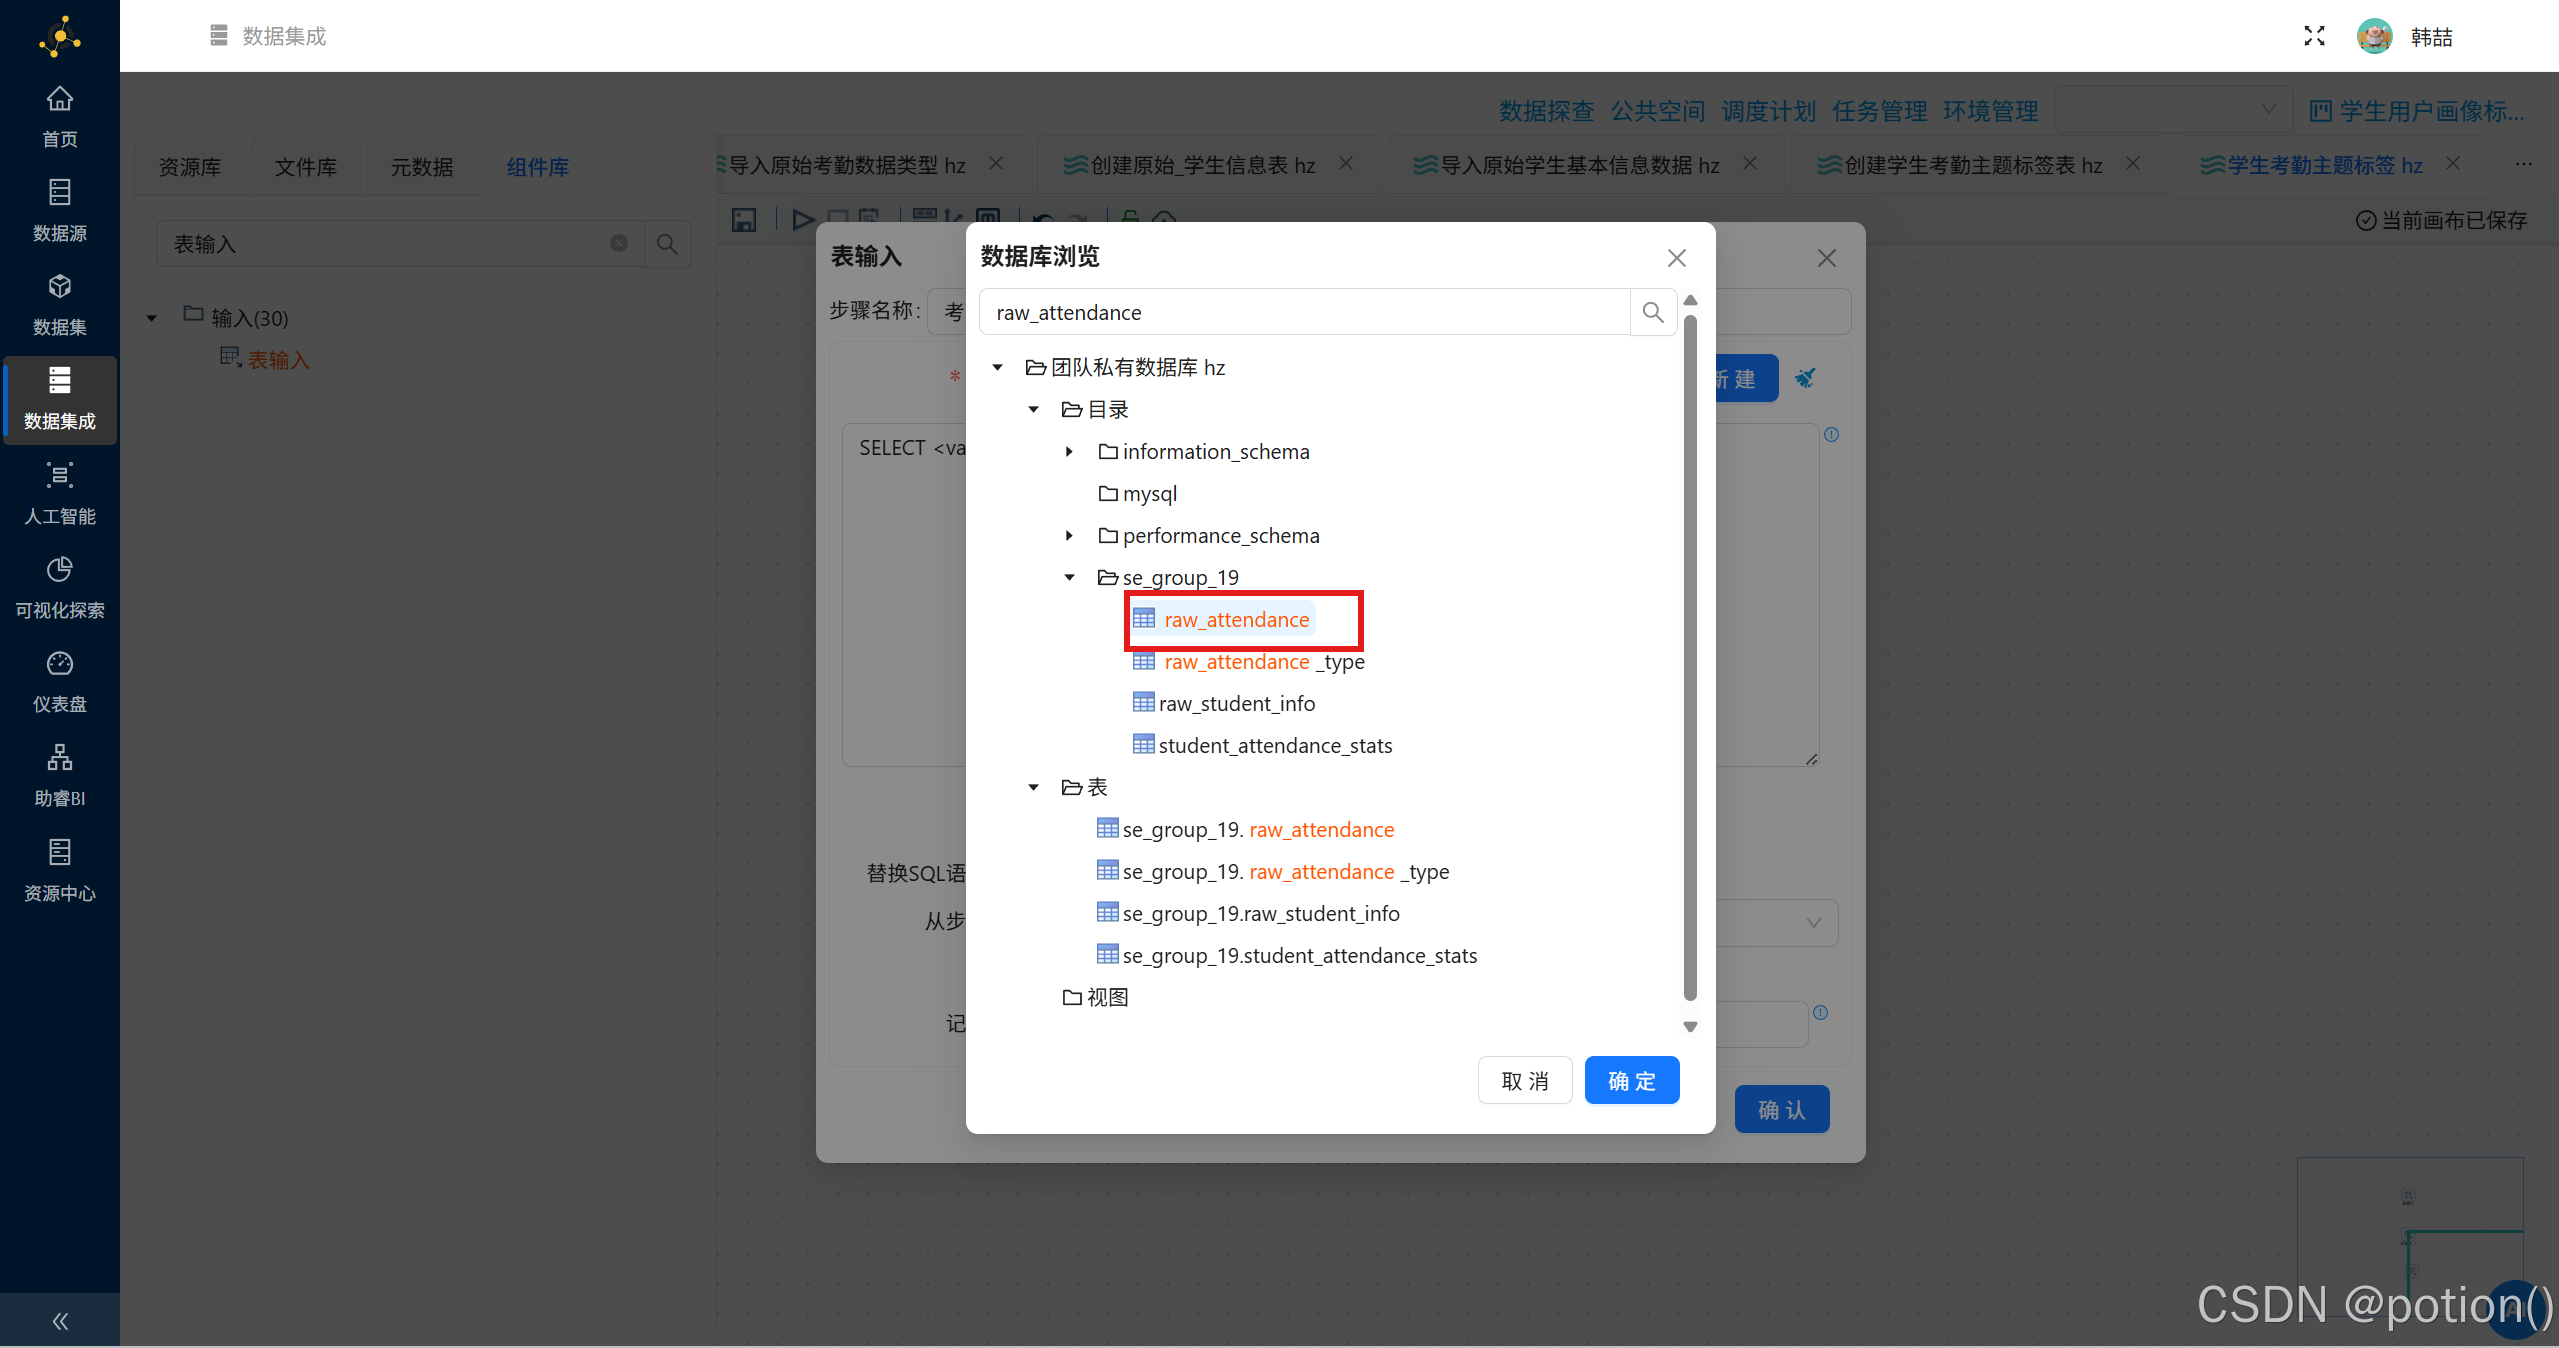Collapse the left sidebar with double-chevron icon
The height and width of the screenshot is (1348, 2559).
pyautogui.click(x=60, y=1321)
